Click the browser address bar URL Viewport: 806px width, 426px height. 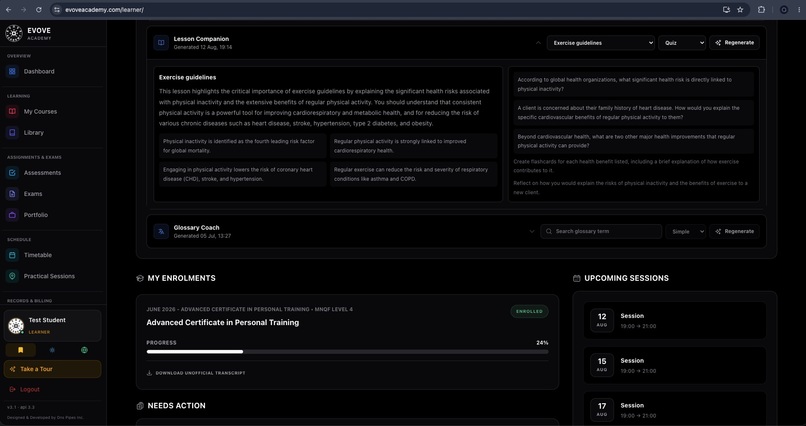pyautogui.click(x=104, y=10)
